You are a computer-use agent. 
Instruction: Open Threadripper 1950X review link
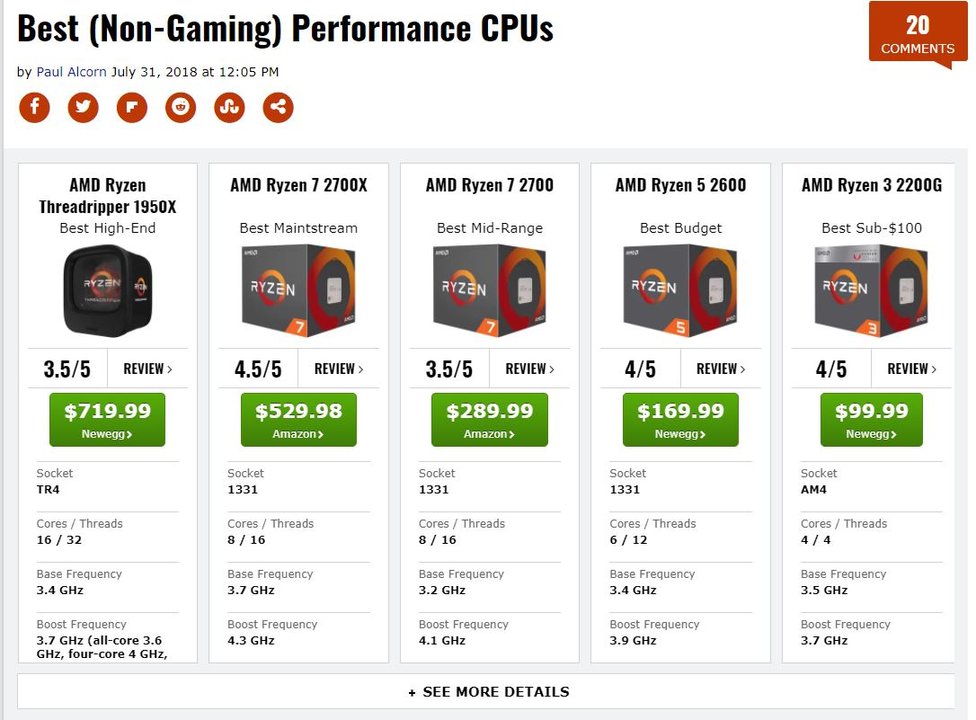pos(148,369)
